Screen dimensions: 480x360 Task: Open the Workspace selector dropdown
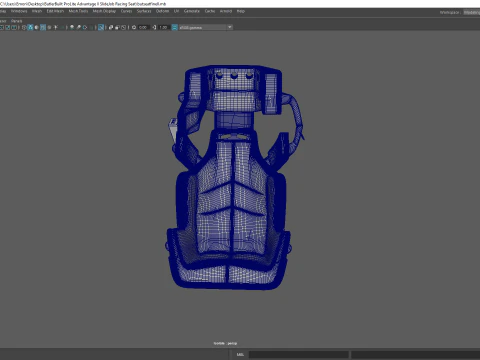click(471, 12)
